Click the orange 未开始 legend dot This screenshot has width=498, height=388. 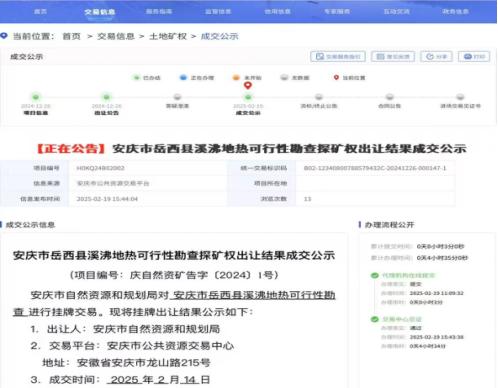(236, 78)
